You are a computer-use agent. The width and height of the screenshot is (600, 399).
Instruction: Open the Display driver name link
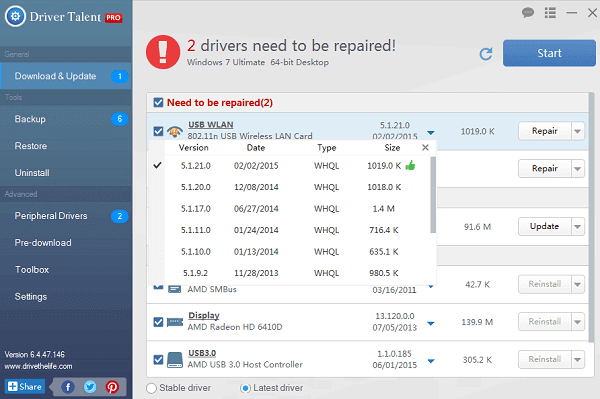point(204,316)
